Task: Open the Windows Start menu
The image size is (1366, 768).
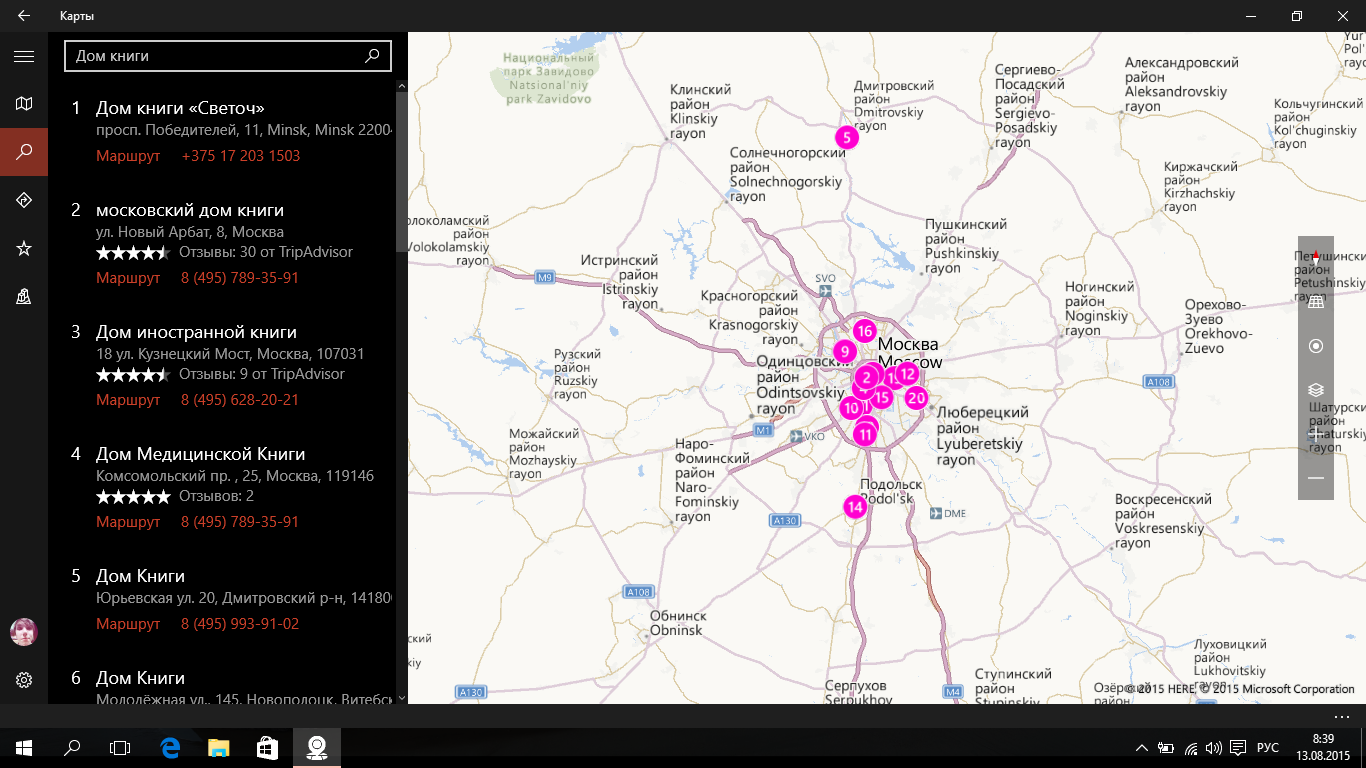Action: [24, 748]
